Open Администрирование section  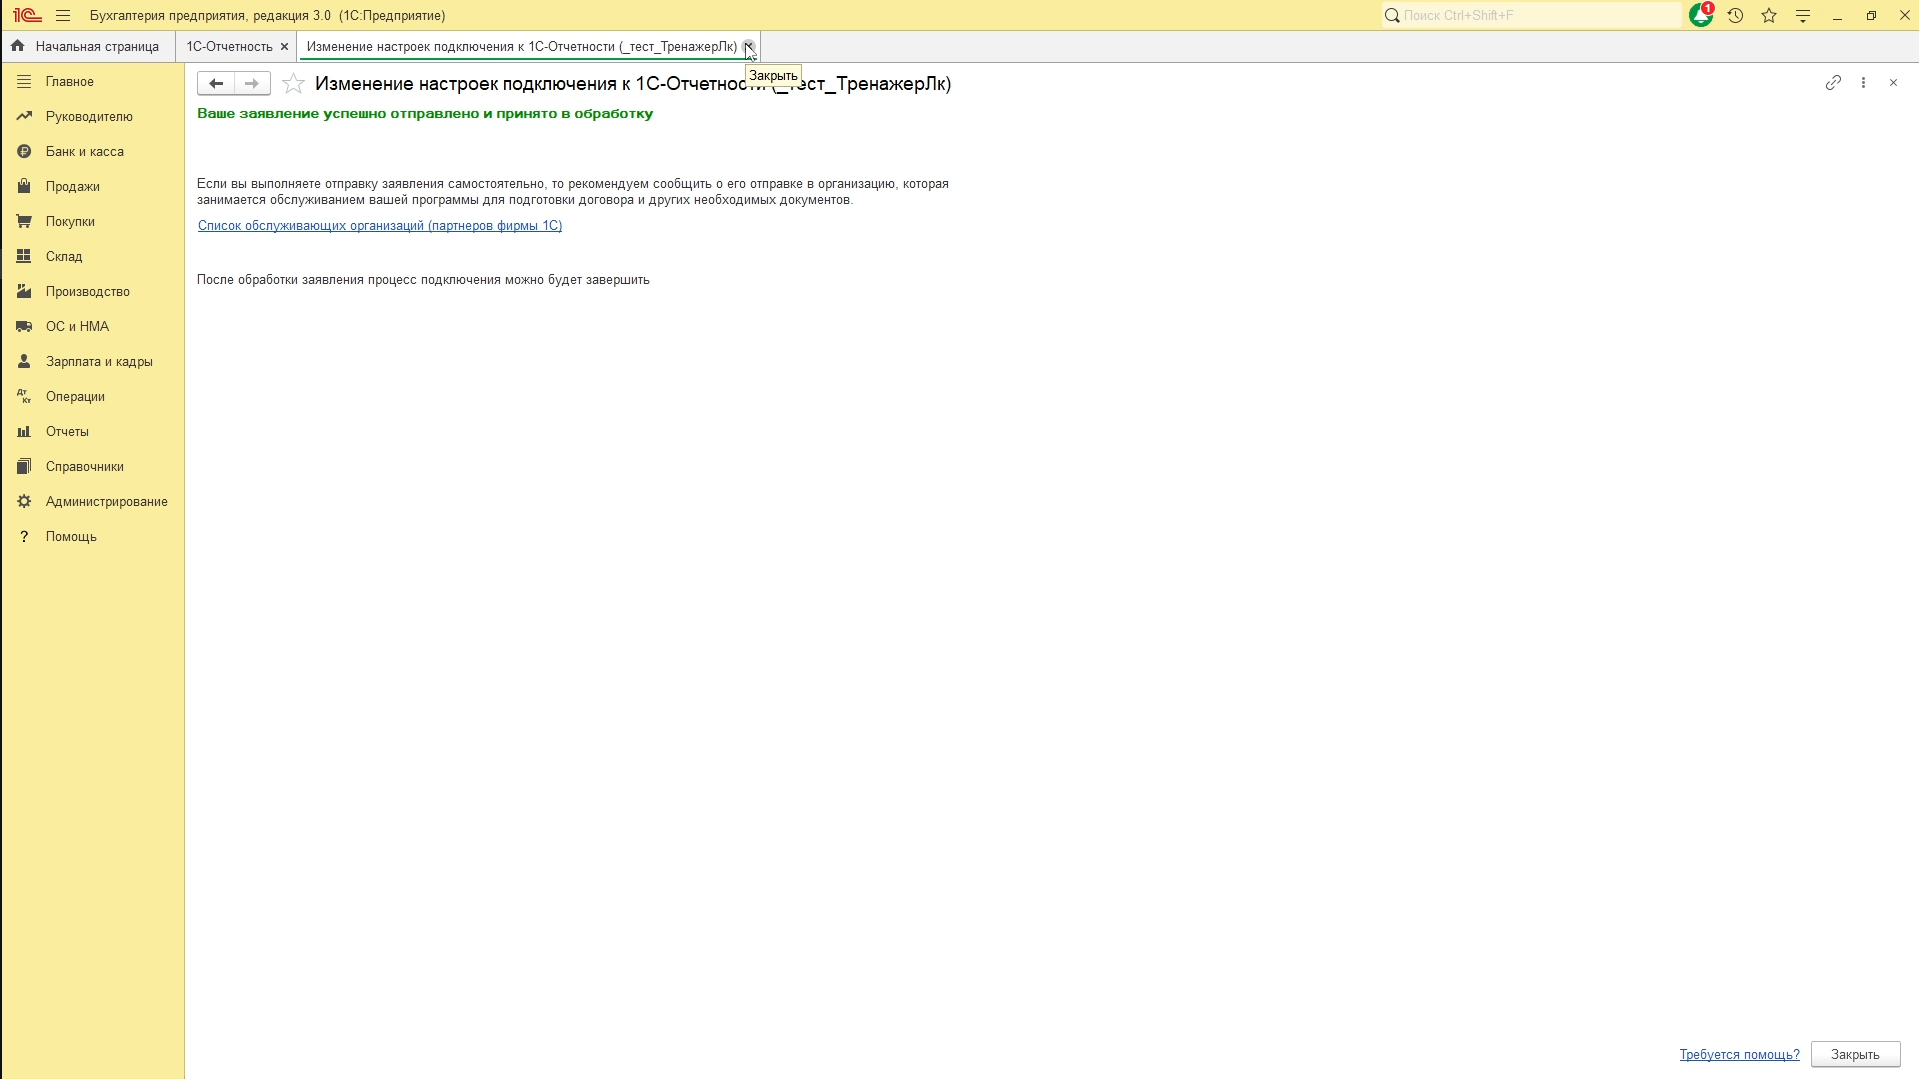(93, 502)
